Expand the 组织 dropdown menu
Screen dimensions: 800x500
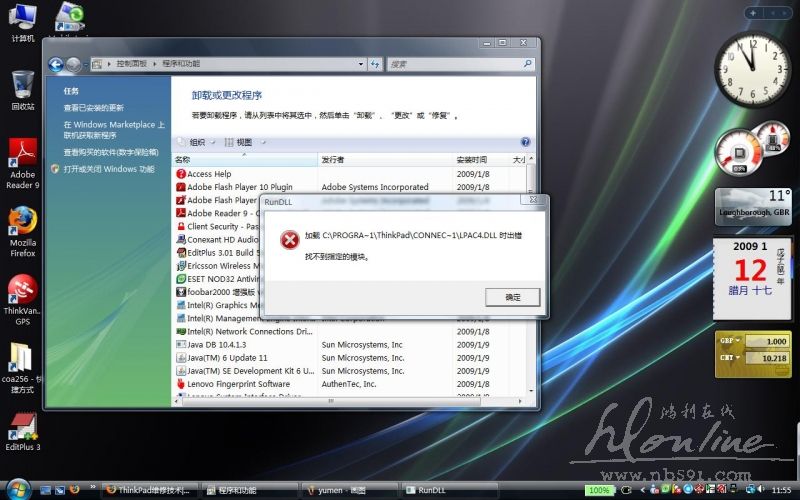click(197, 142)
